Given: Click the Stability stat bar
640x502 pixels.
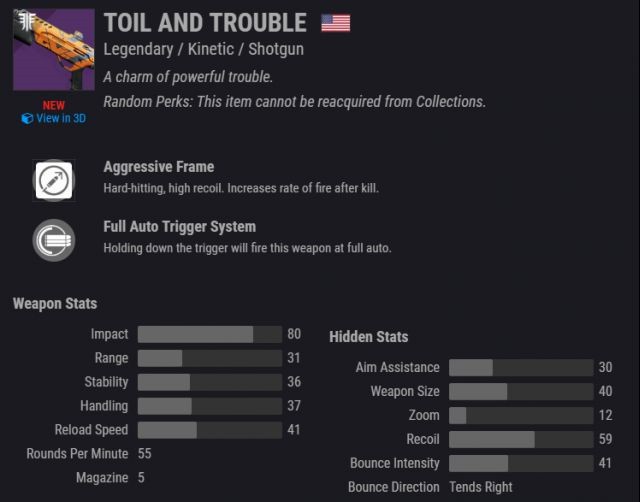Looking at the screenshot, I should [210, 382].
